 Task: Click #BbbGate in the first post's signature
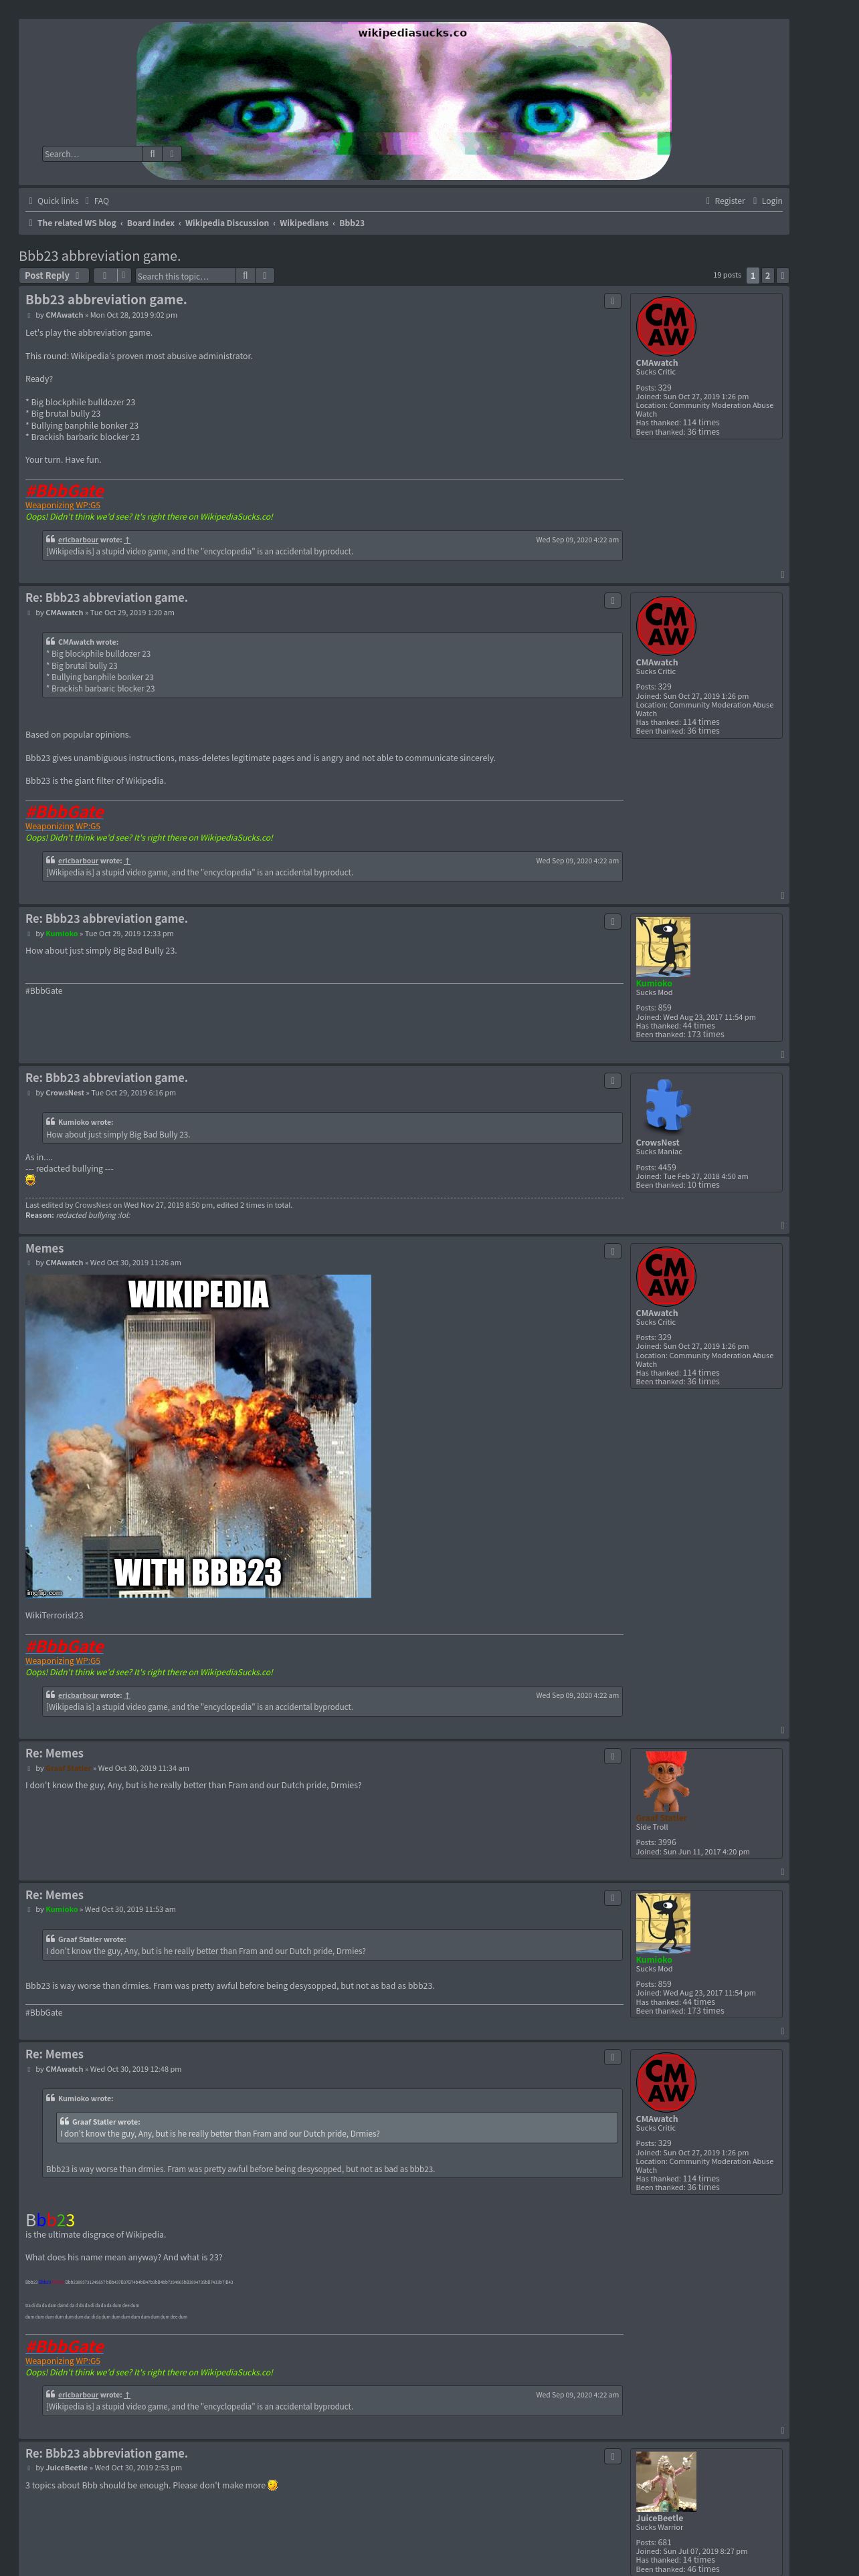coord(65,490)
